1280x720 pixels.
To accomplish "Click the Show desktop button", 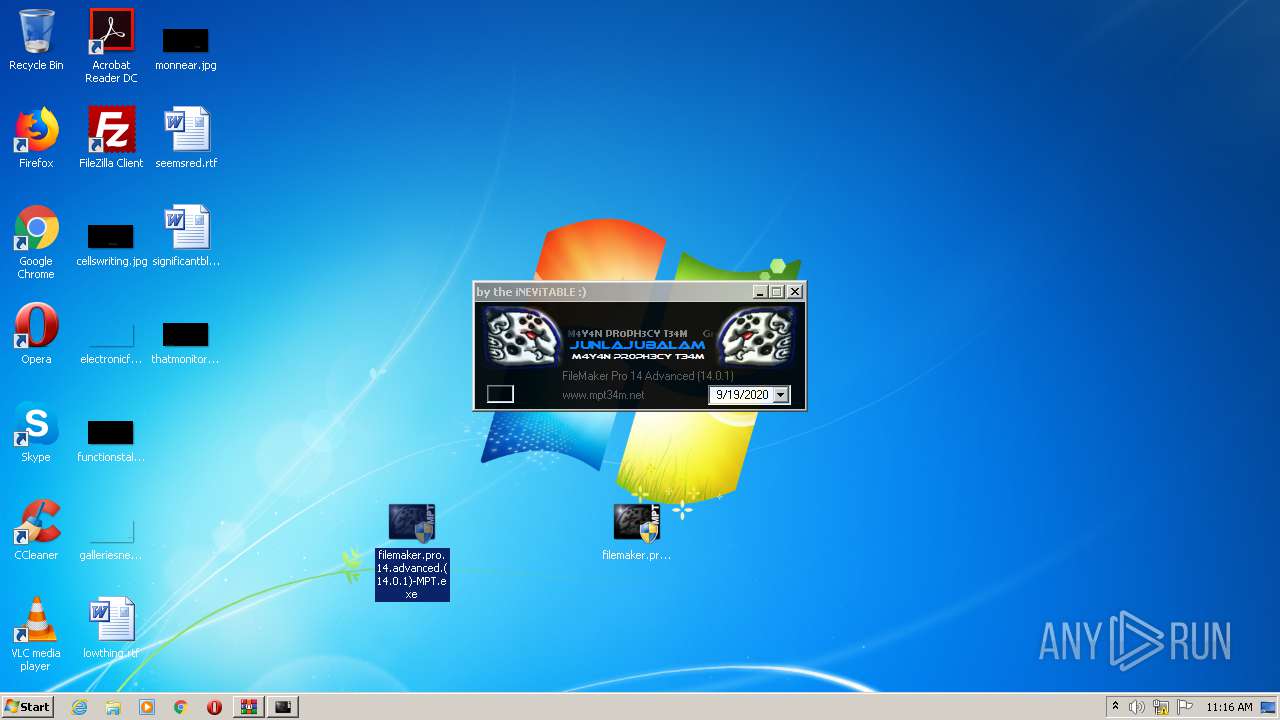I will point(1269,707).
